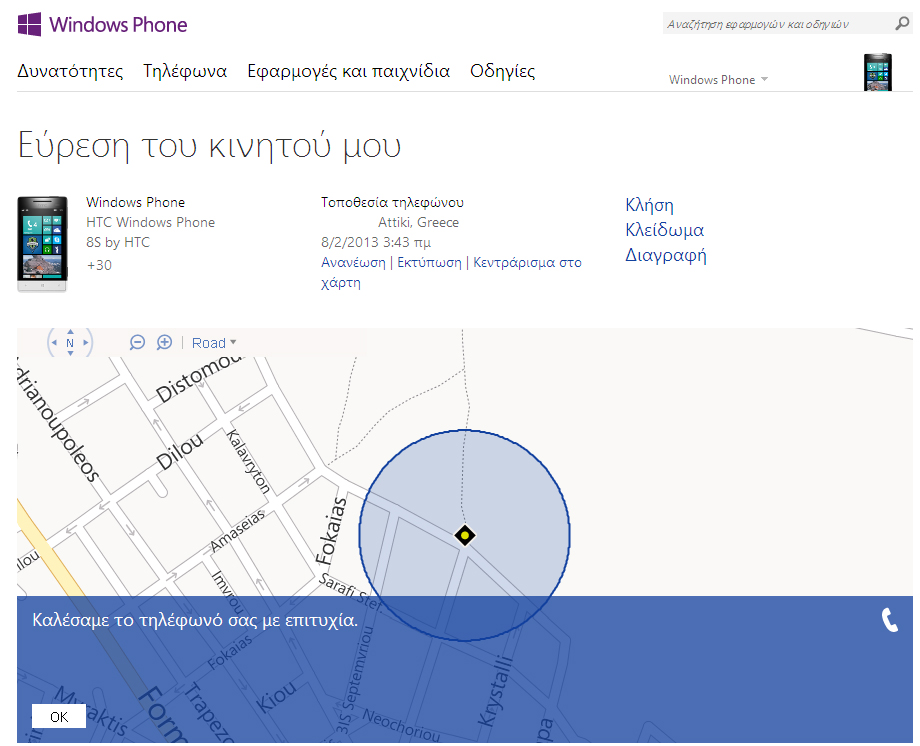The width and height of the screenshot is (920, 746).
Task: Expand the Windows Phone account dropdown
Action: (718, 80)
